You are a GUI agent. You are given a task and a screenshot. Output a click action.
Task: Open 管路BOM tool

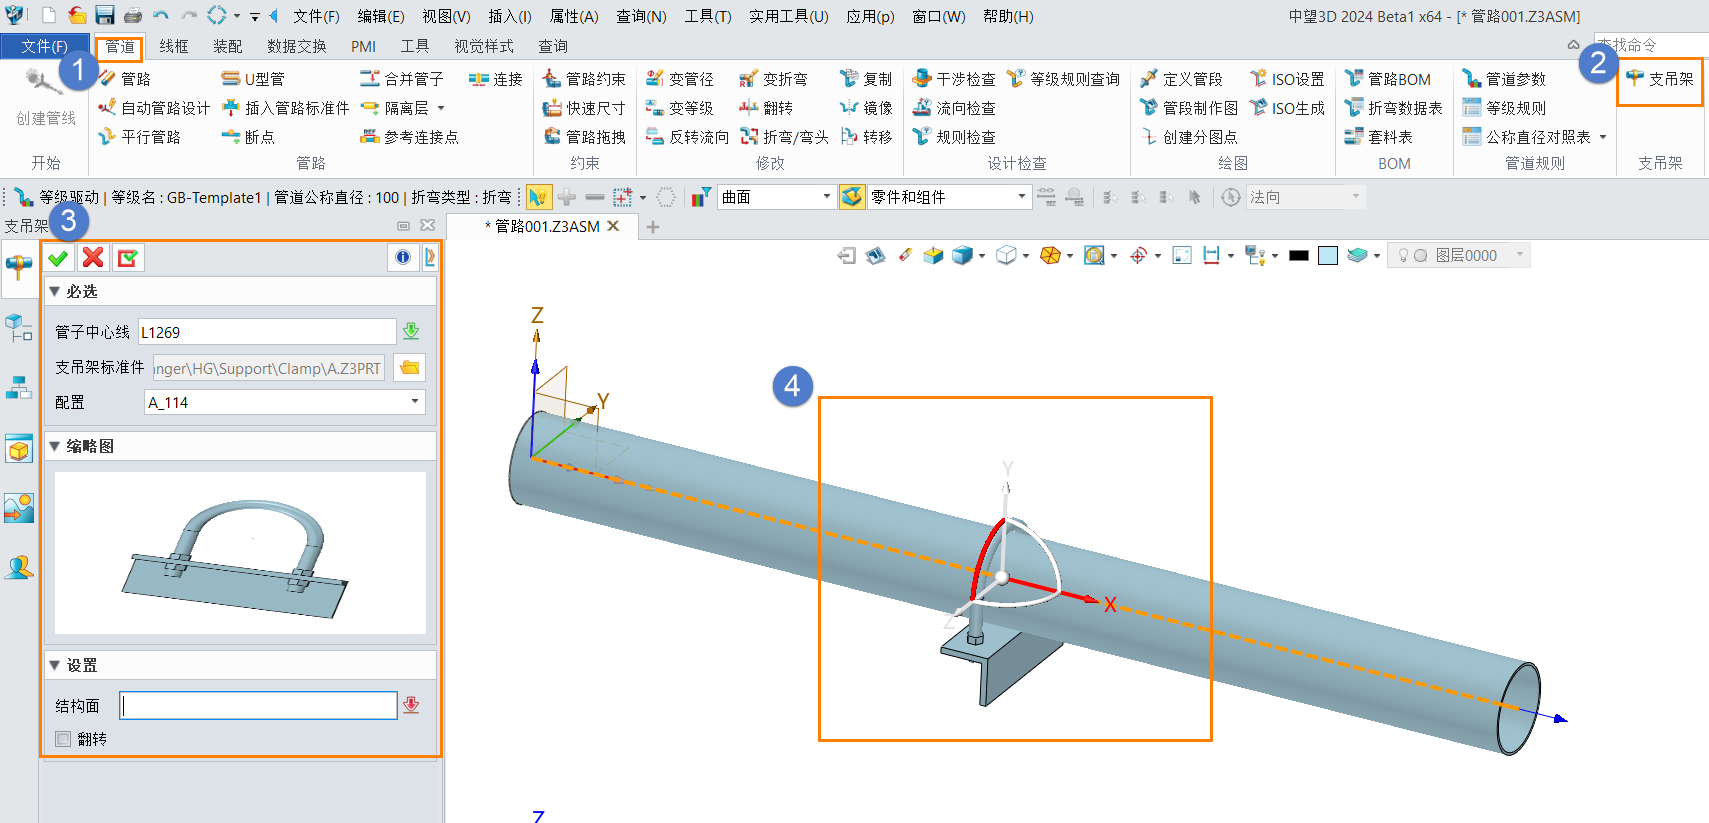point(1388,78)
